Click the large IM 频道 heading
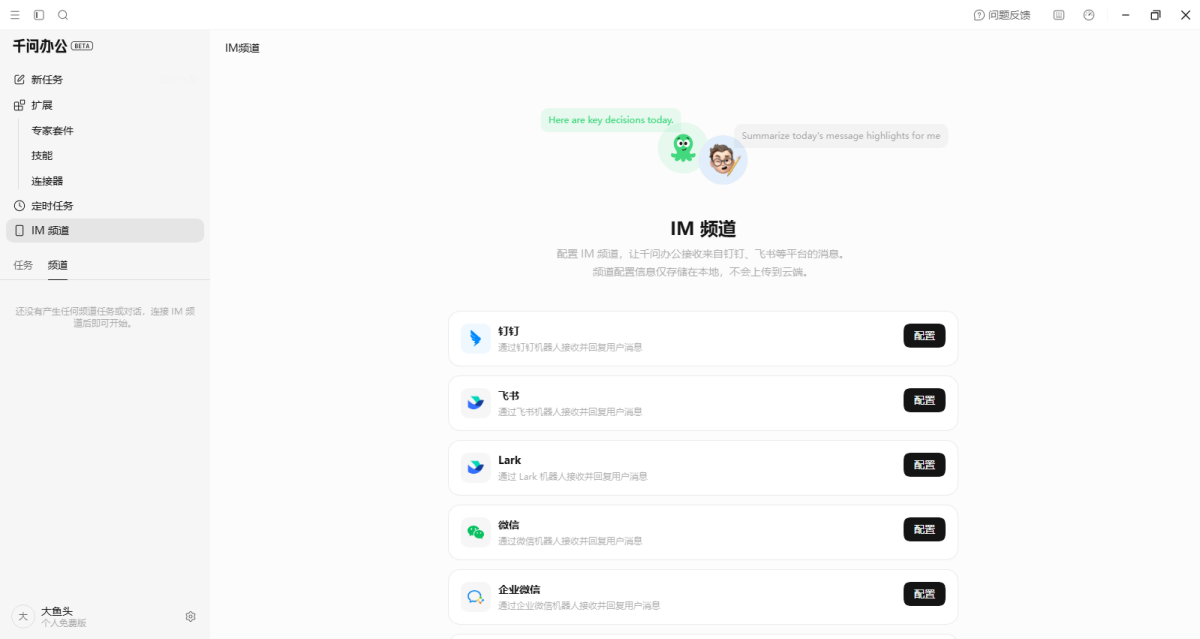Viewport: 1200px width, 639px height. click(703, 229)
